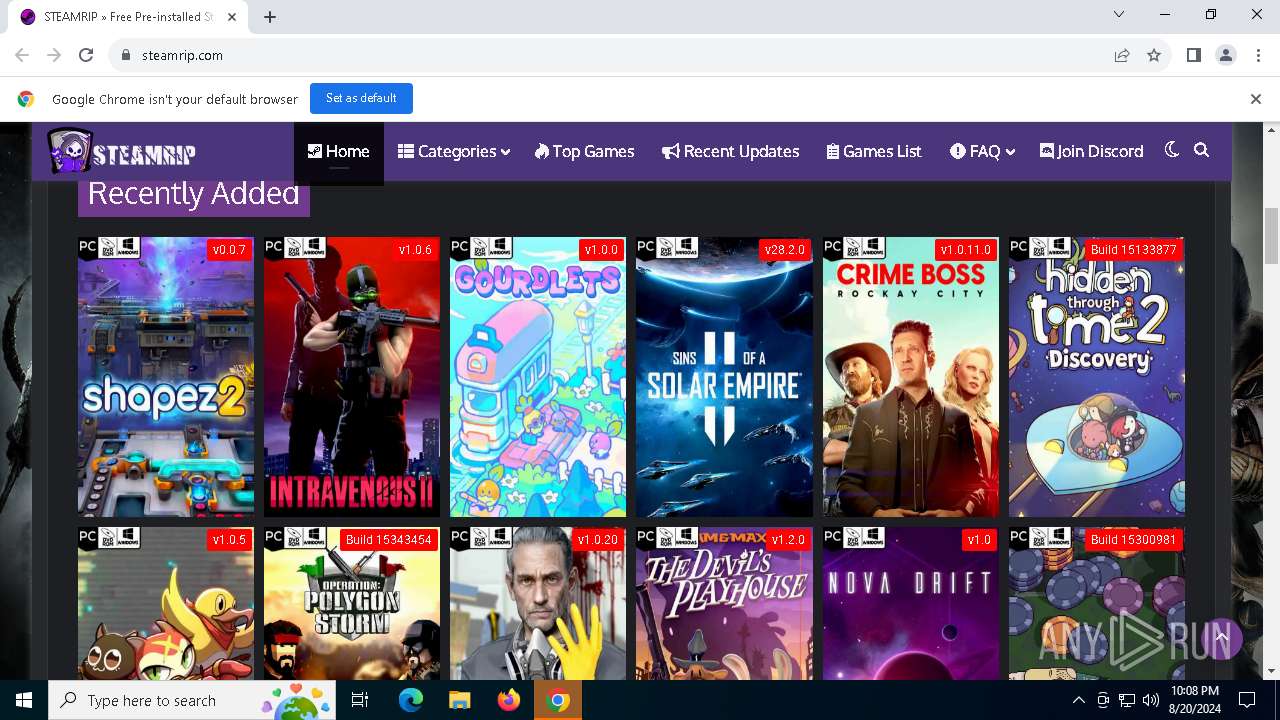Open the volume speaker icon
The width and height of the screenshot is (1280, 720).
(1151, 700)
